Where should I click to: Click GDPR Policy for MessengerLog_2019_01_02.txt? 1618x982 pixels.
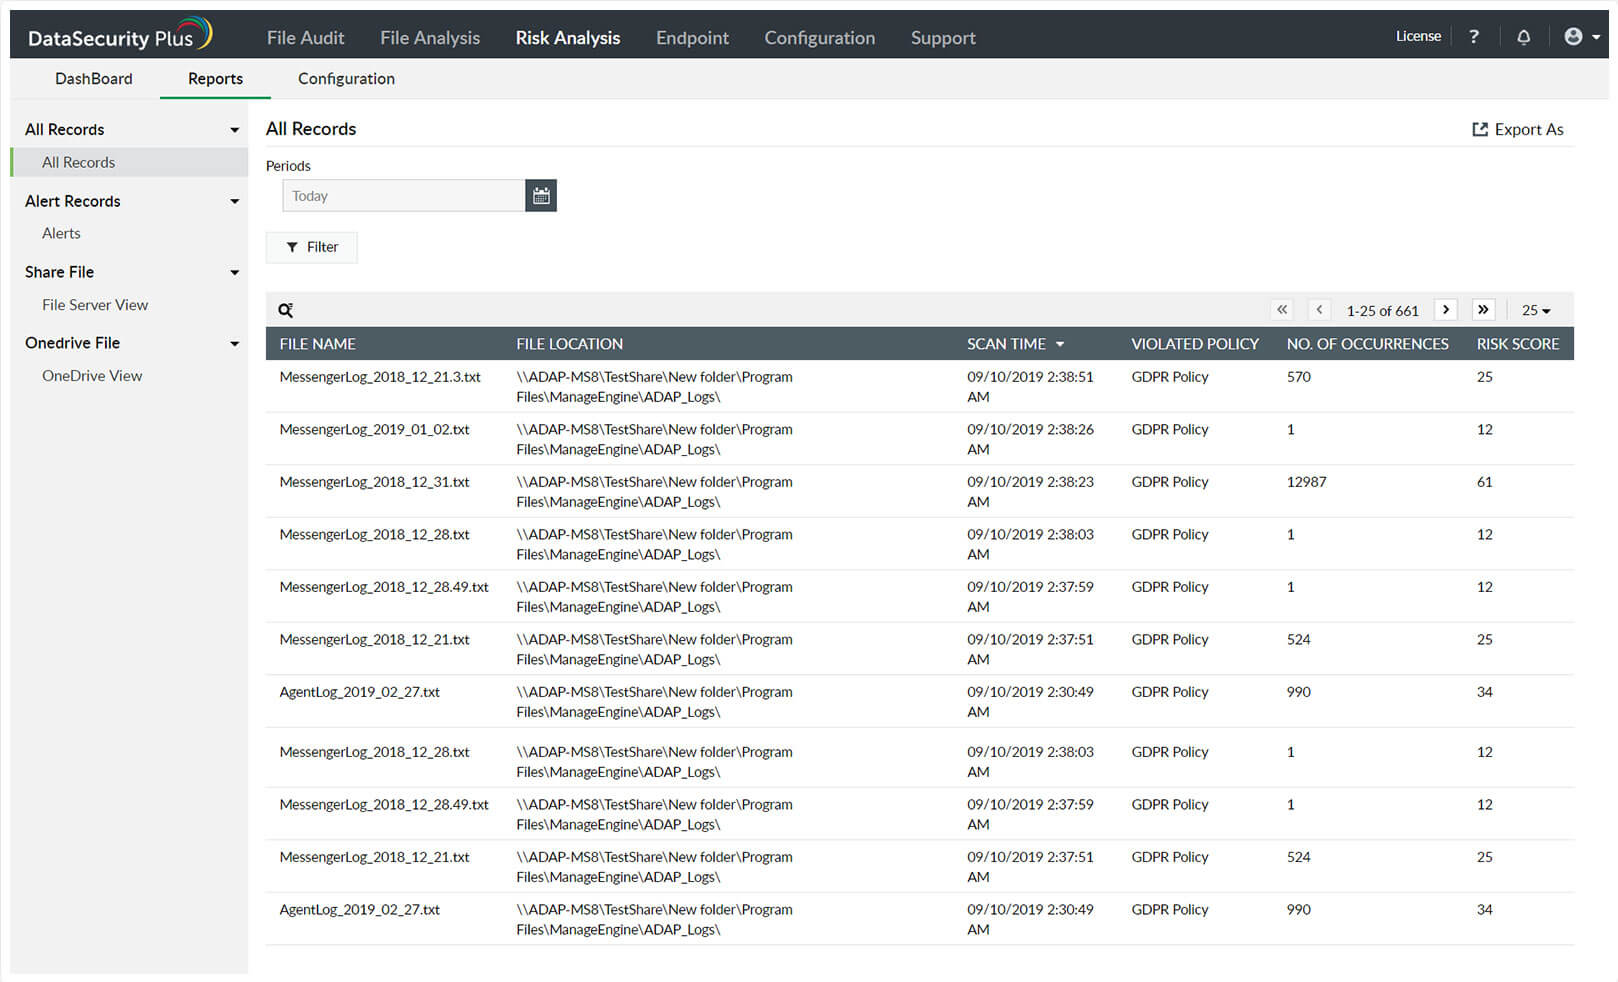click(x=1170, y=430)
